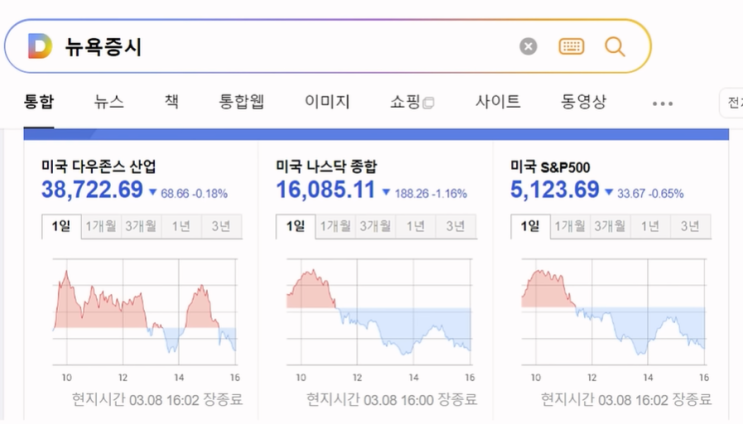Image resolution: width=743 pixels, height=424 pixels.
Task: Select 1일 period for 다우존스 chart
Action: (61, 226)
